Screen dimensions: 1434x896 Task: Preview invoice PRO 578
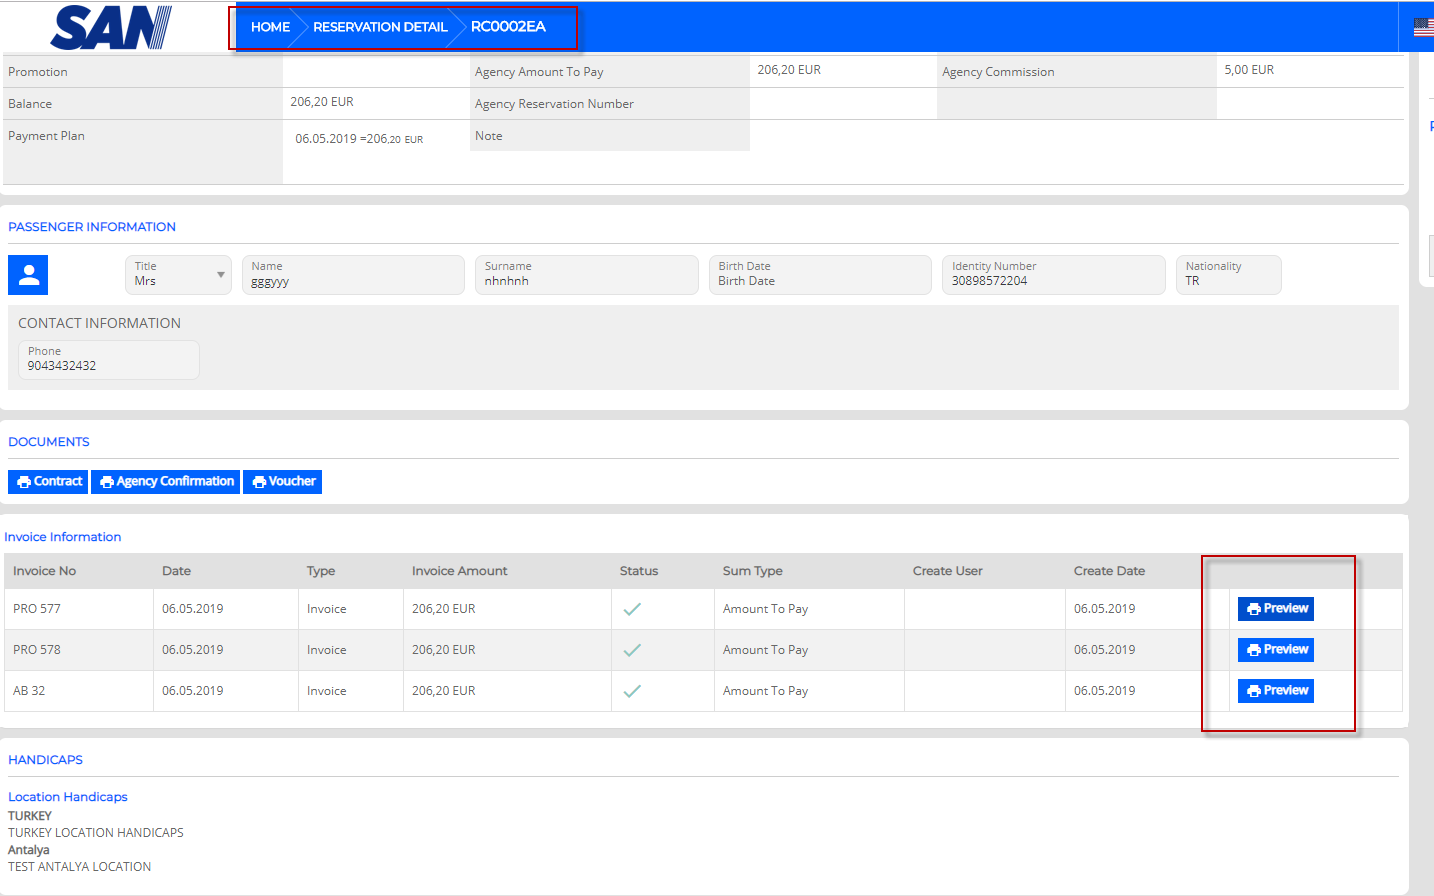point(1276,650)
